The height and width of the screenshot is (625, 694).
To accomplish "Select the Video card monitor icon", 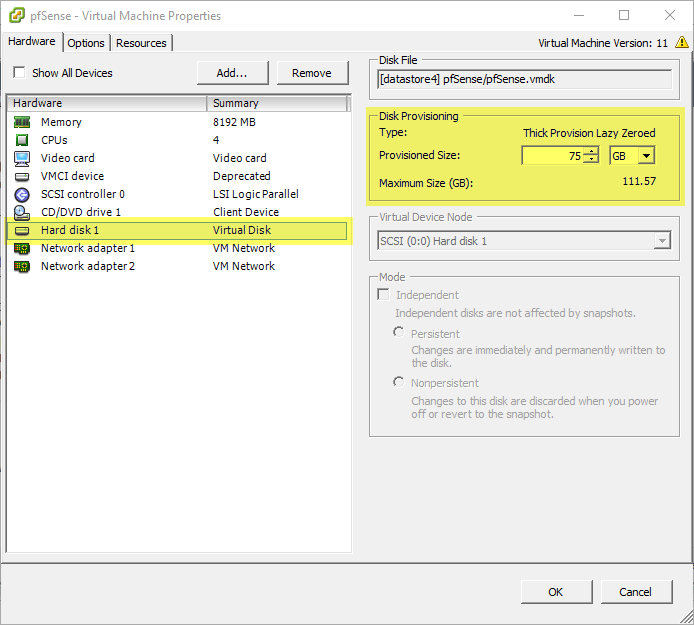I will pyautogui.click(x=22, y=158).
